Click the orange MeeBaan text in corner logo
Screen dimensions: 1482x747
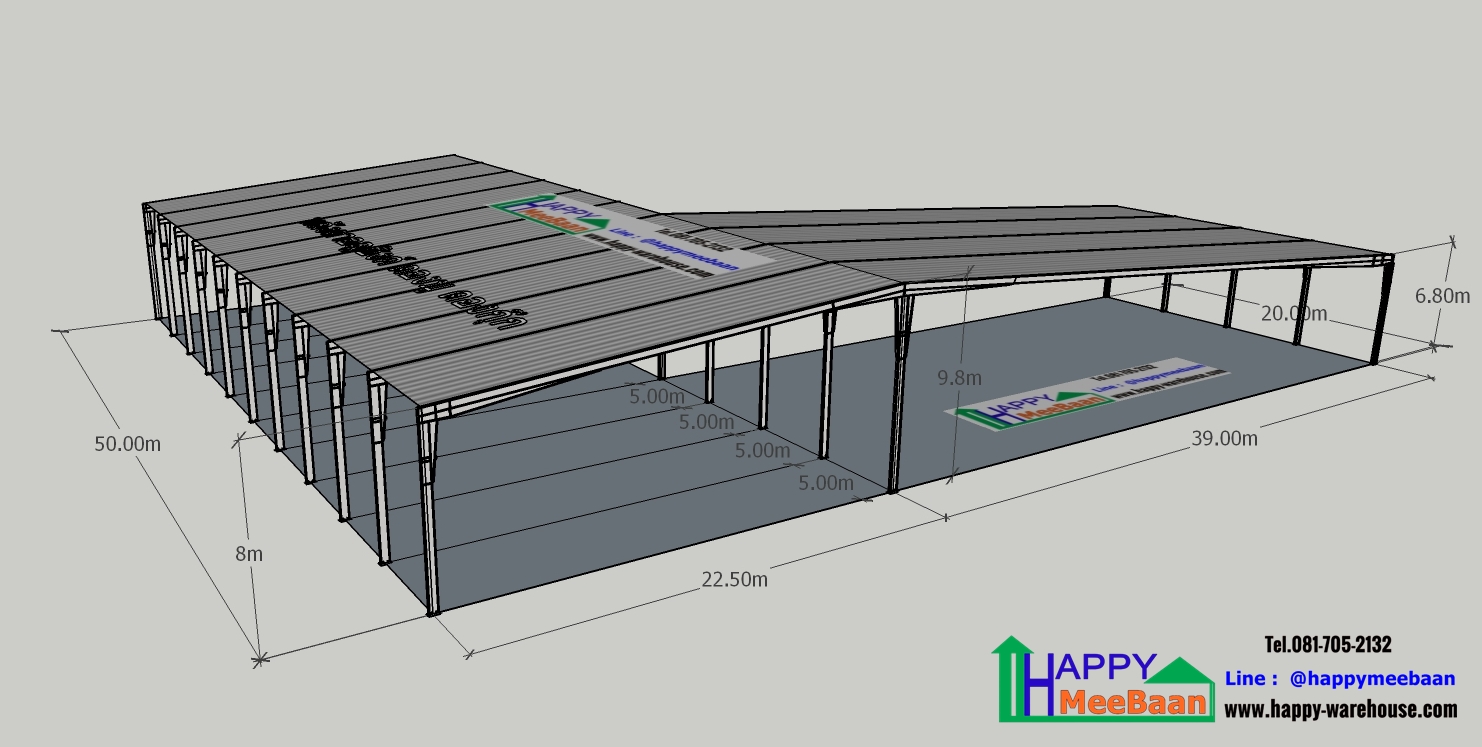pyautogui.click(x=1136, y=701)
